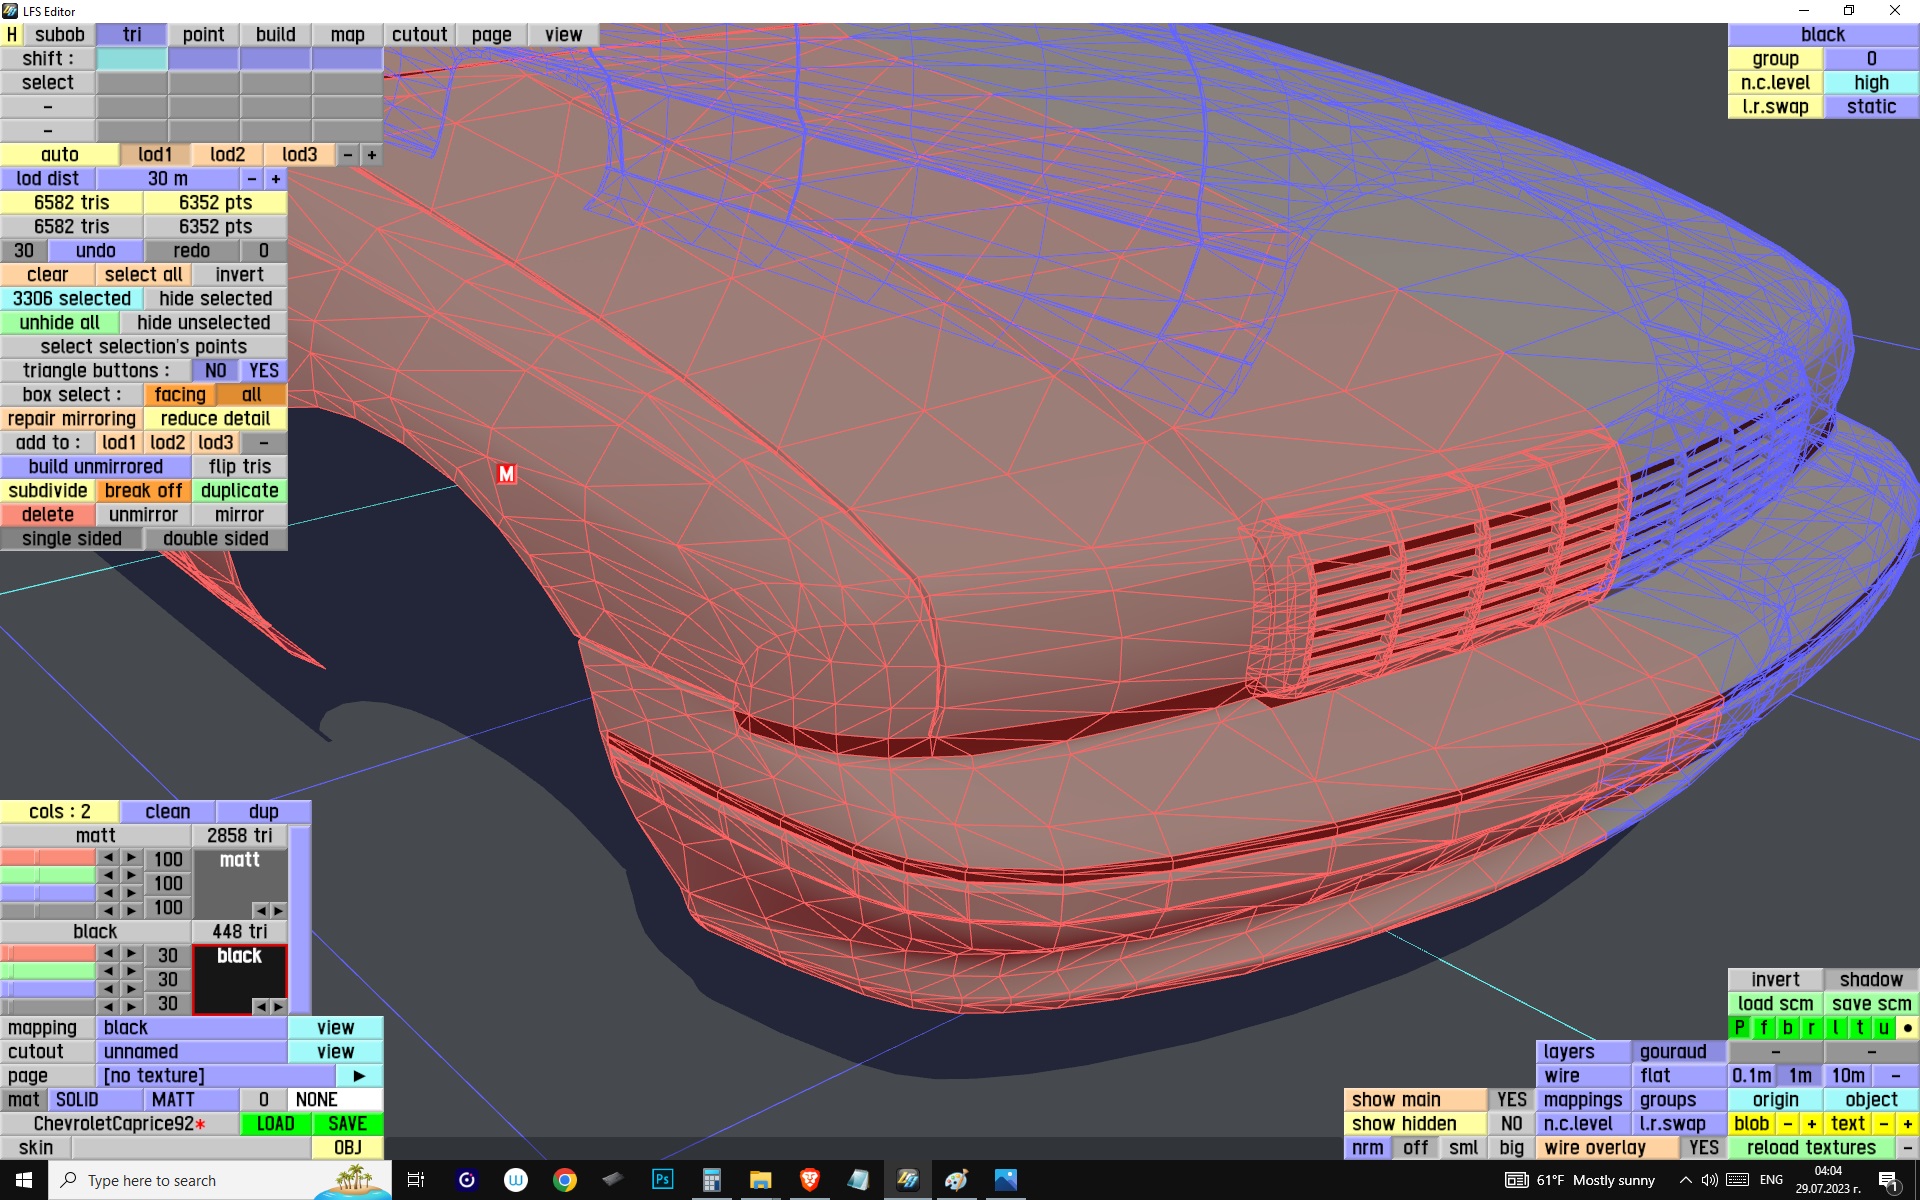Click the red M marker in viewport

pos(506,474)
